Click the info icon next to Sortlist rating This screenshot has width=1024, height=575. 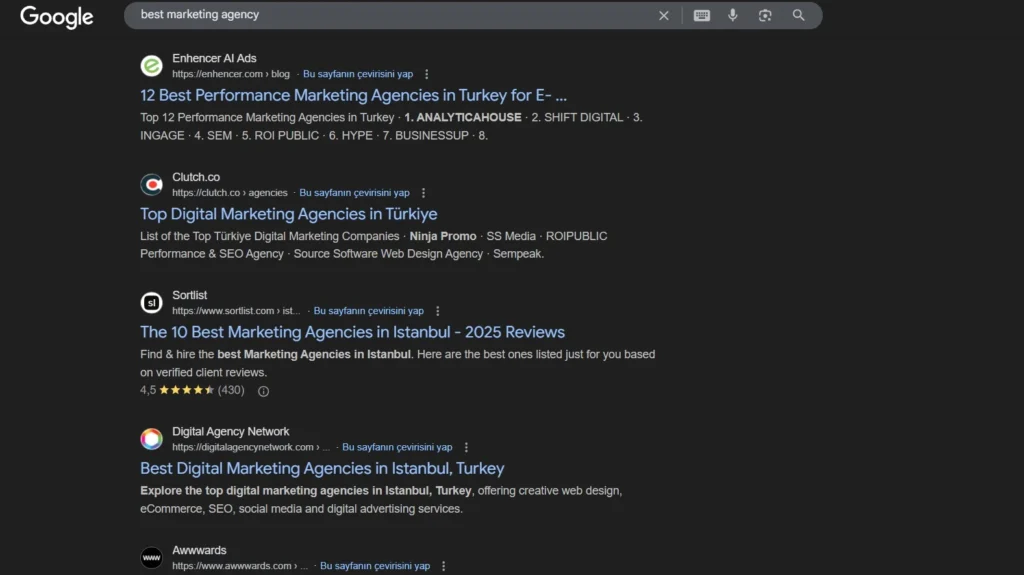tap(263, 391)
